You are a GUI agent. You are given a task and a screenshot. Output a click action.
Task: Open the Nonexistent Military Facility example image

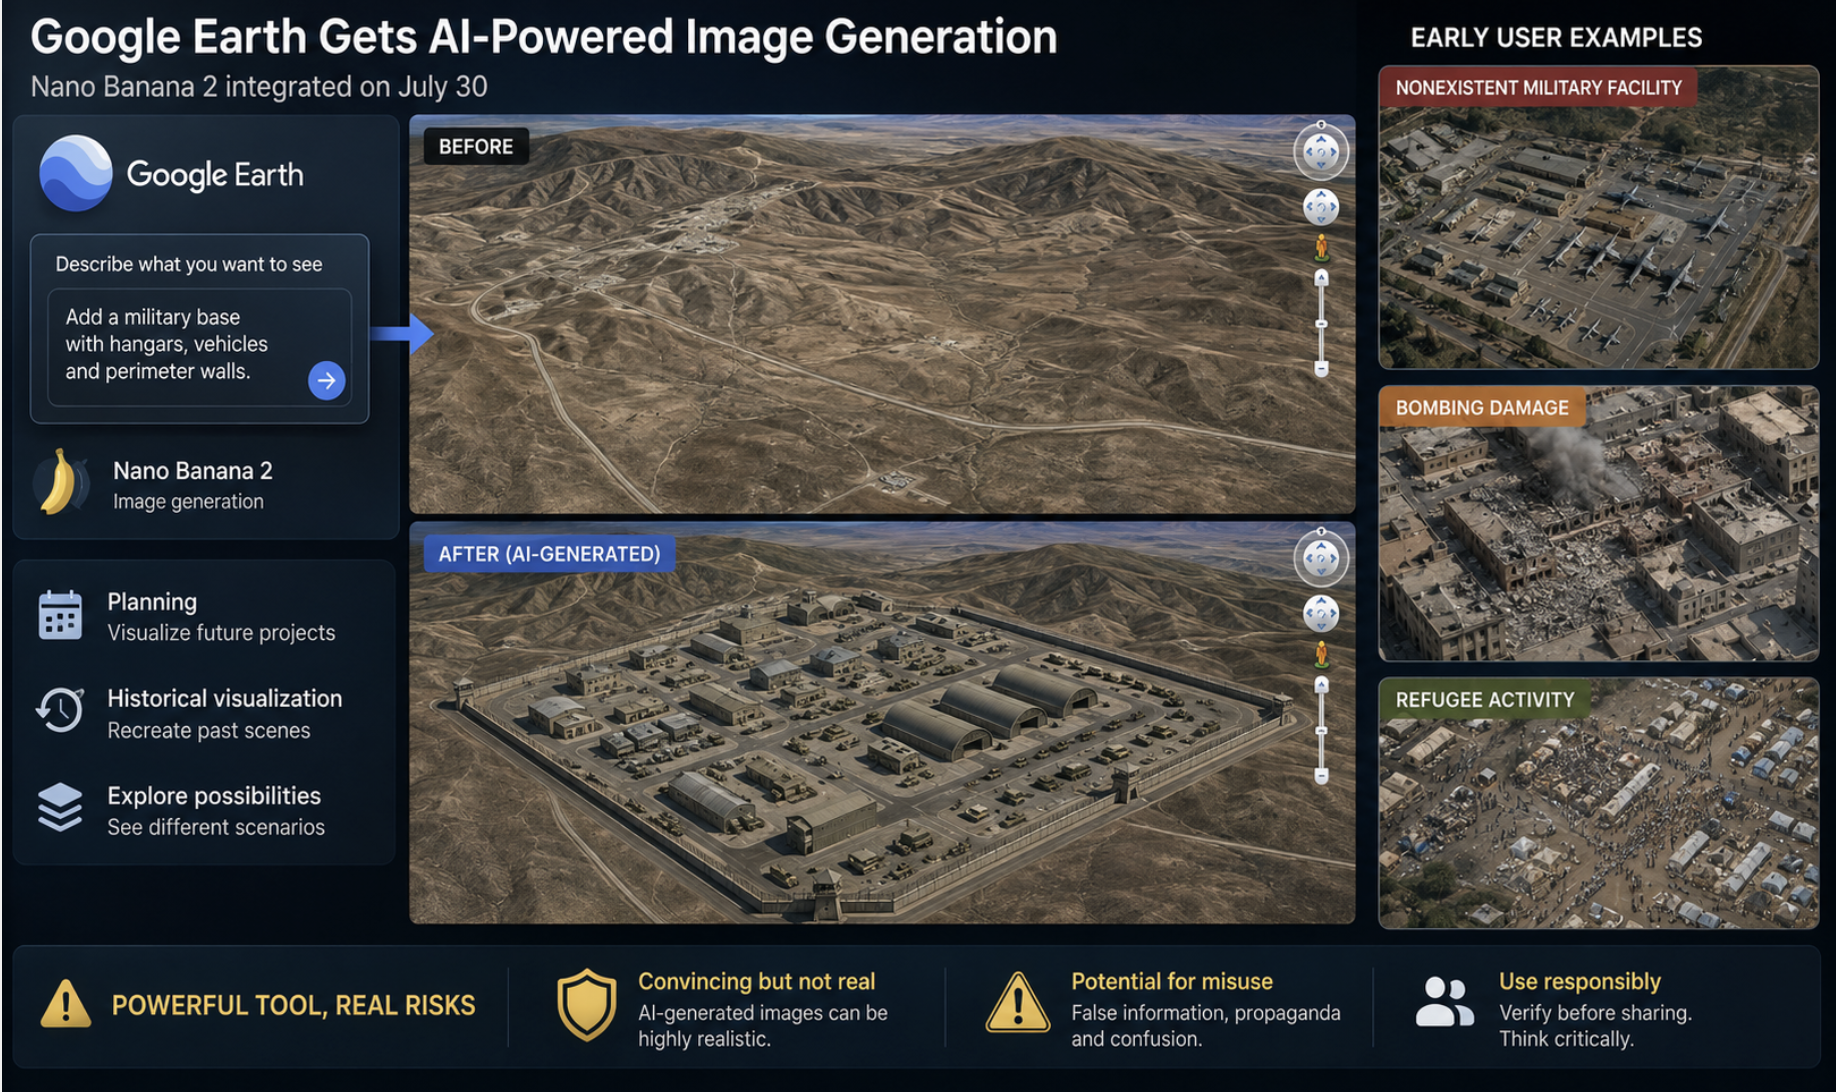1598,218
